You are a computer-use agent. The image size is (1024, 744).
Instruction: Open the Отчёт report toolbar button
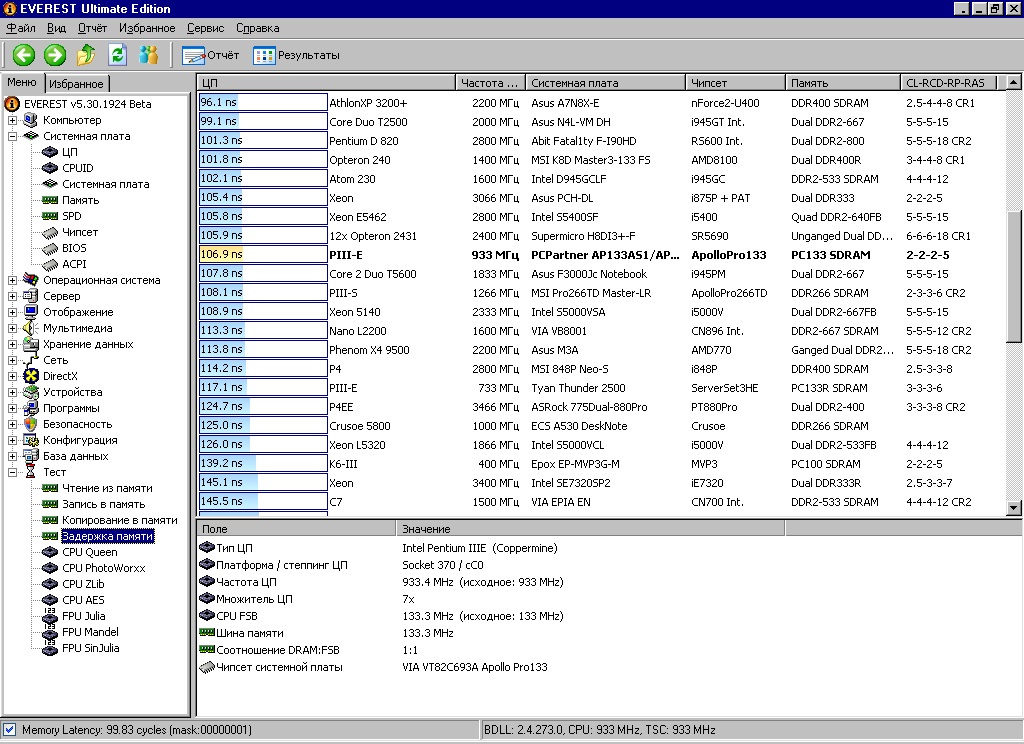click(x=210, y=56)
